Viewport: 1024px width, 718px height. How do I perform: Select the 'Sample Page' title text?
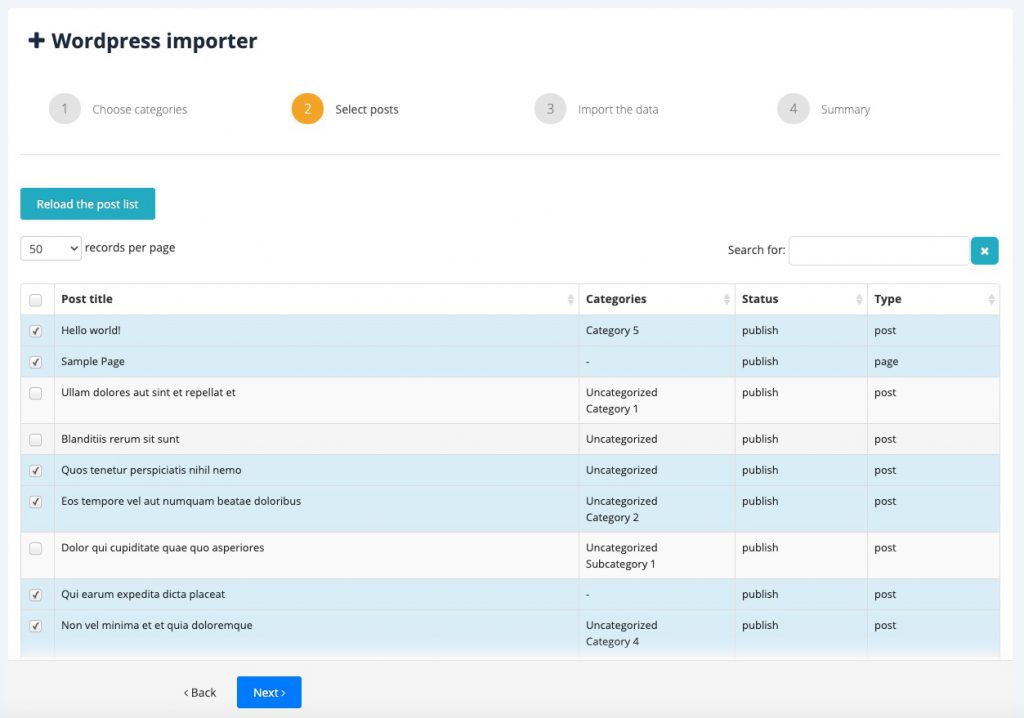[93, 361]
